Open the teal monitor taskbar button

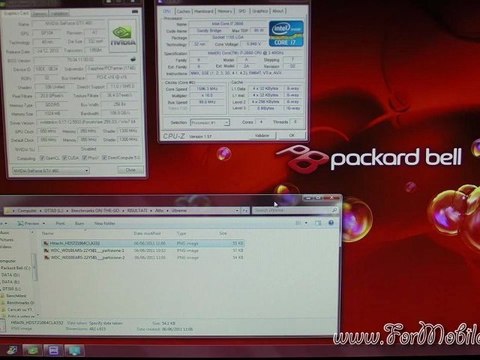[x=74, y=350]
